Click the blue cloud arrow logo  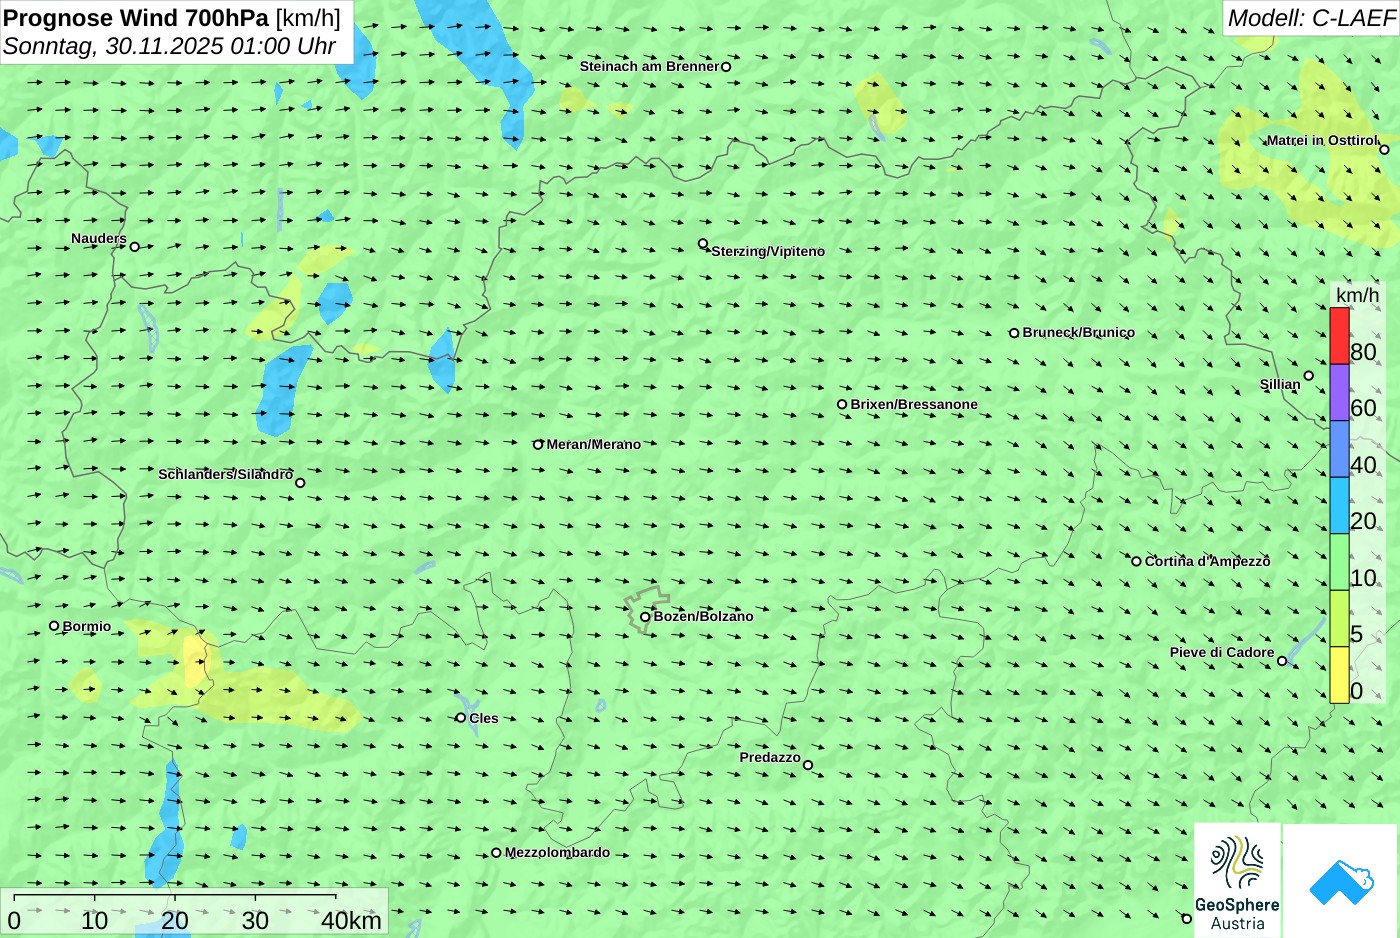1341,880
